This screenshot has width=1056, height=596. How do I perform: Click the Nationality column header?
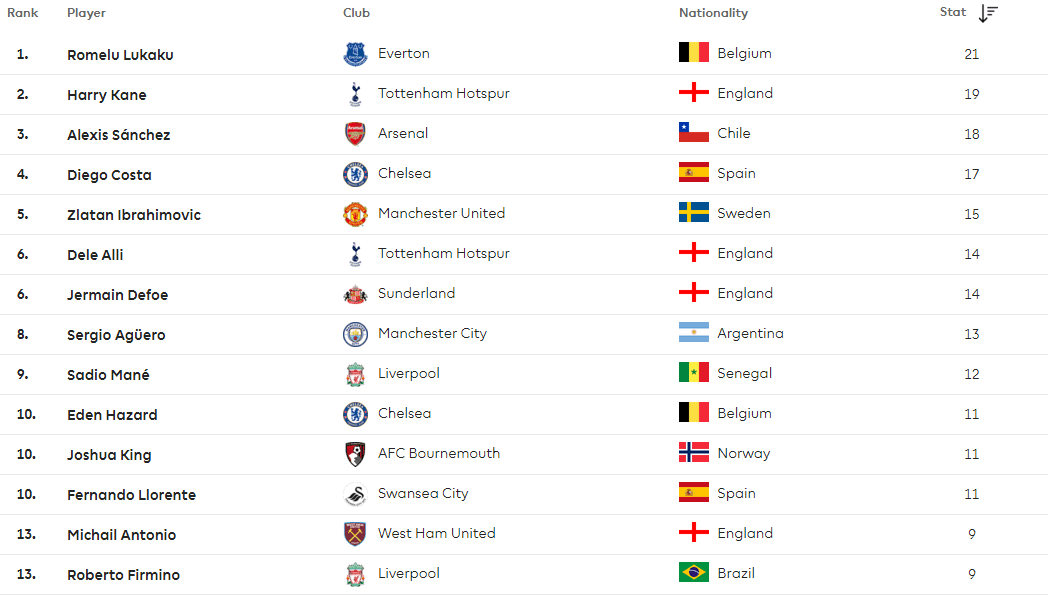click(713, 13)
